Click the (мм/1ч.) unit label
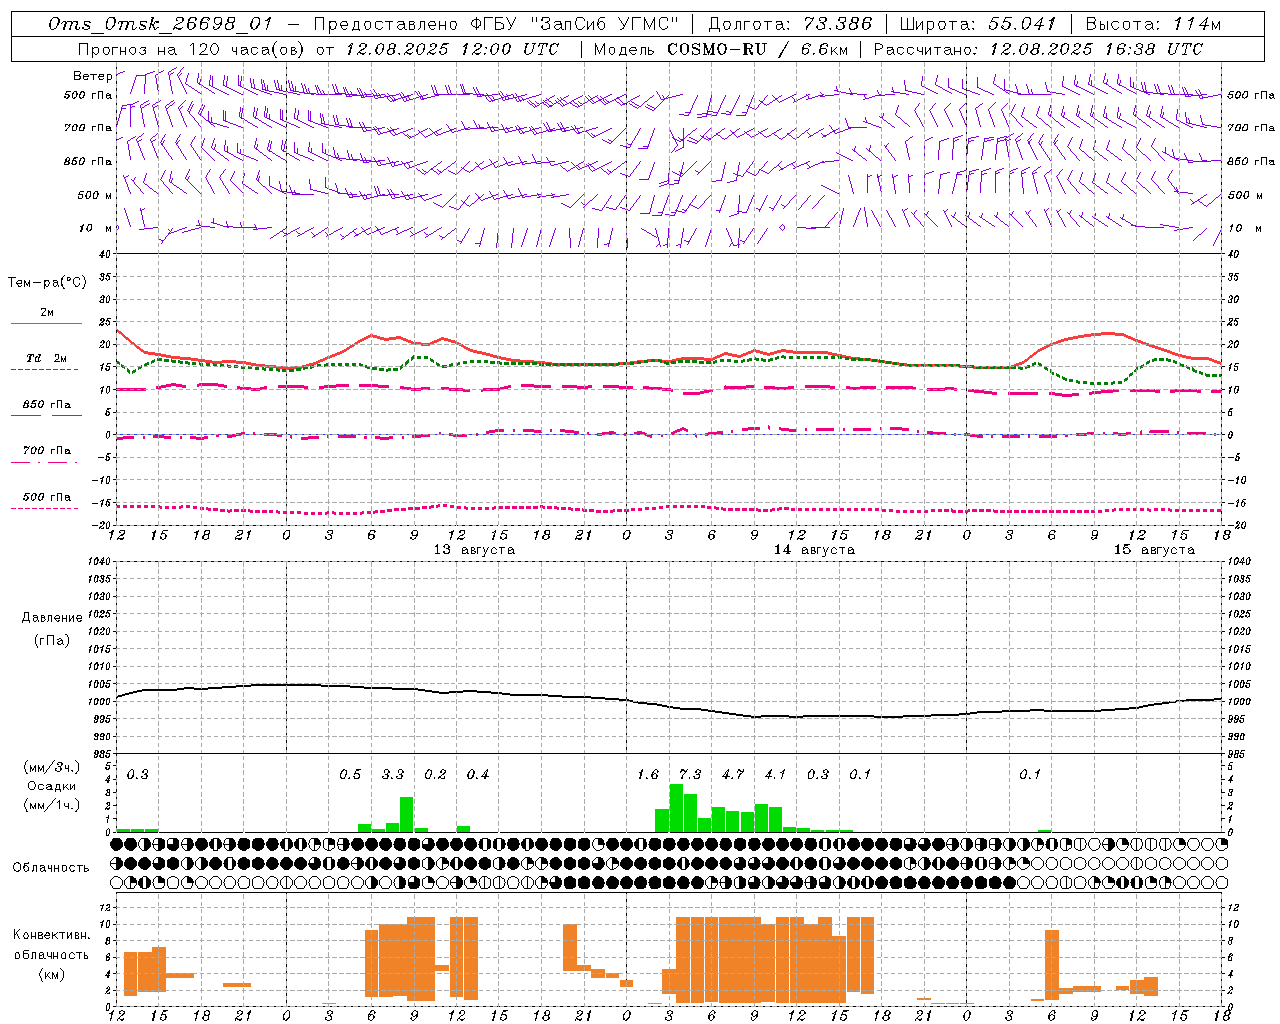Image resolution: width=1280 pixels, height=1024 pixels. (50, 805)
